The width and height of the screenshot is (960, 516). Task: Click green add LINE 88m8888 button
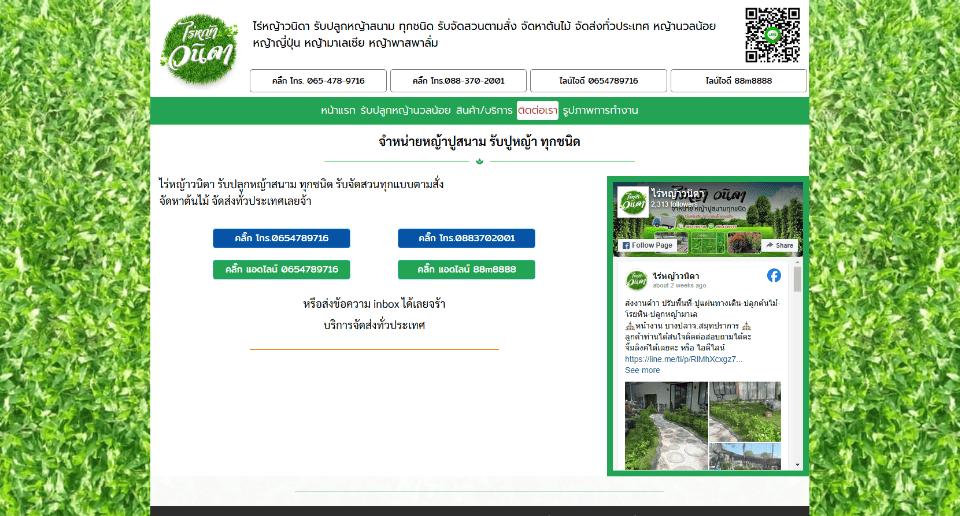tap(466, 270)
